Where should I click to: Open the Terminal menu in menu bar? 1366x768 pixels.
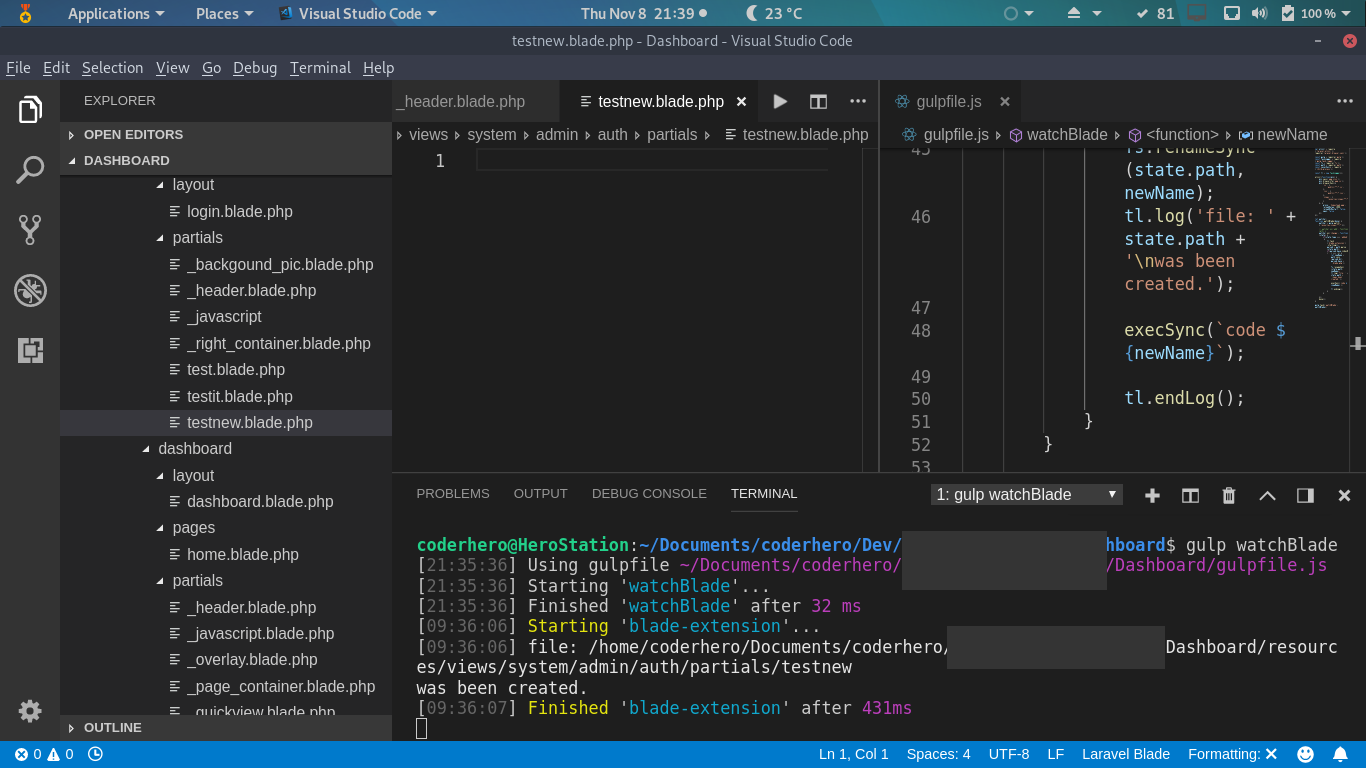(320, 67)
